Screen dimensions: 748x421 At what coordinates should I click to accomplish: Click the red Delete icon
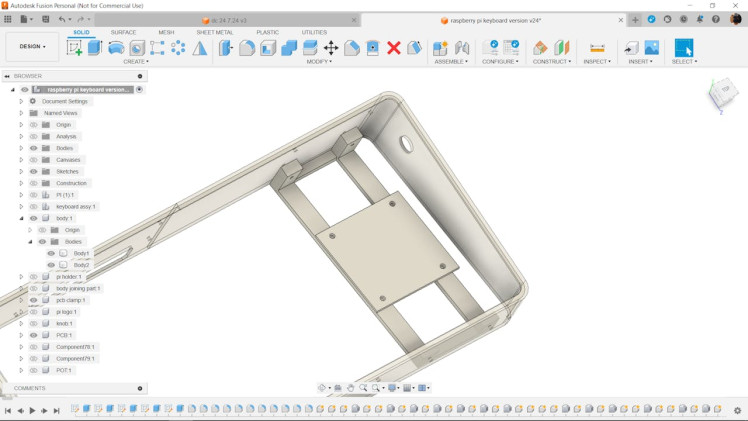pyautogui.click(x=394, y=48)
